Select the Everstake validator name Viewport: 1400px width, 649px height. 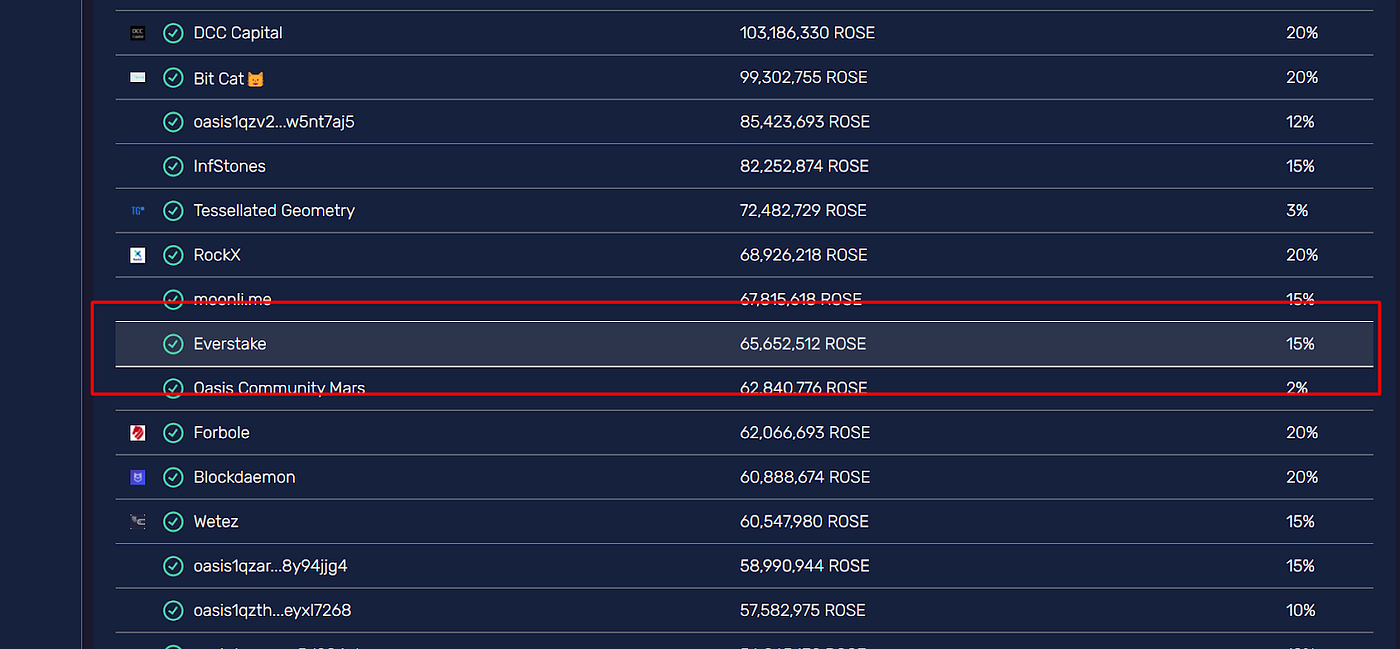(x=230, y=344)
